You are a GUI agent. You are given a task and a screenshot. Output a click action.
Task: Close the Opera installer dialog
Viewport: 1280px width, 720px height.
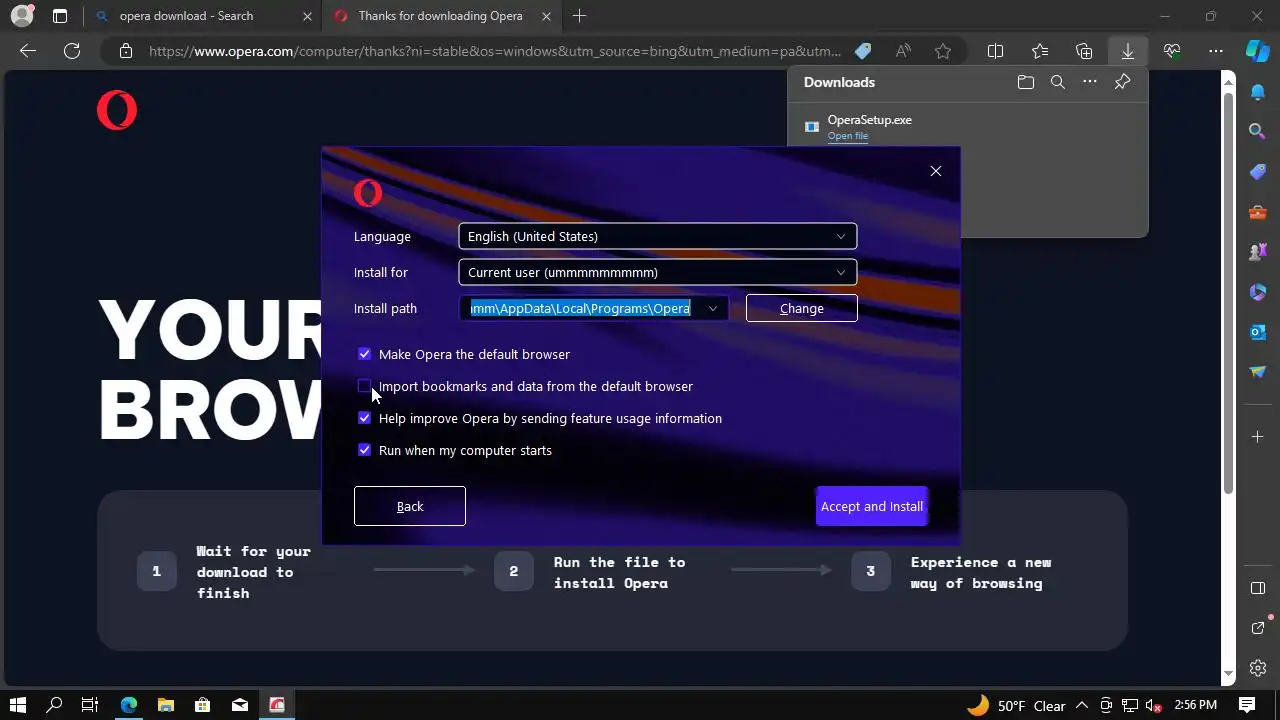pos(936,171)
